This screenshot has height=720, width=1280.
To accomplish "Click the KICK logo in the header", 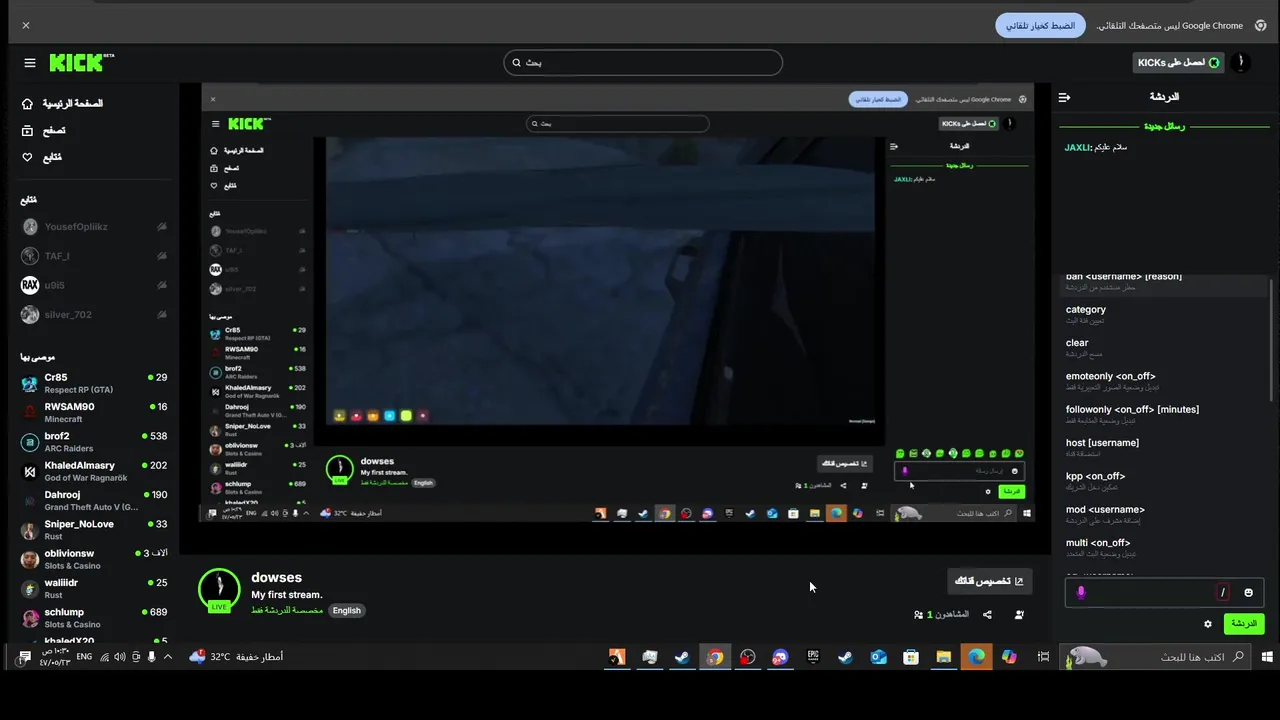I will pos(81,62).
